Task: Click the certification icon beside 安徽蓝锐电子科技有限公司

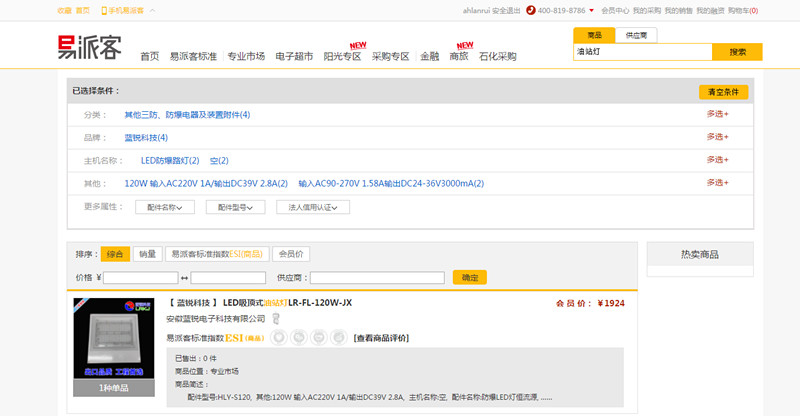Action: pos(276,319)
